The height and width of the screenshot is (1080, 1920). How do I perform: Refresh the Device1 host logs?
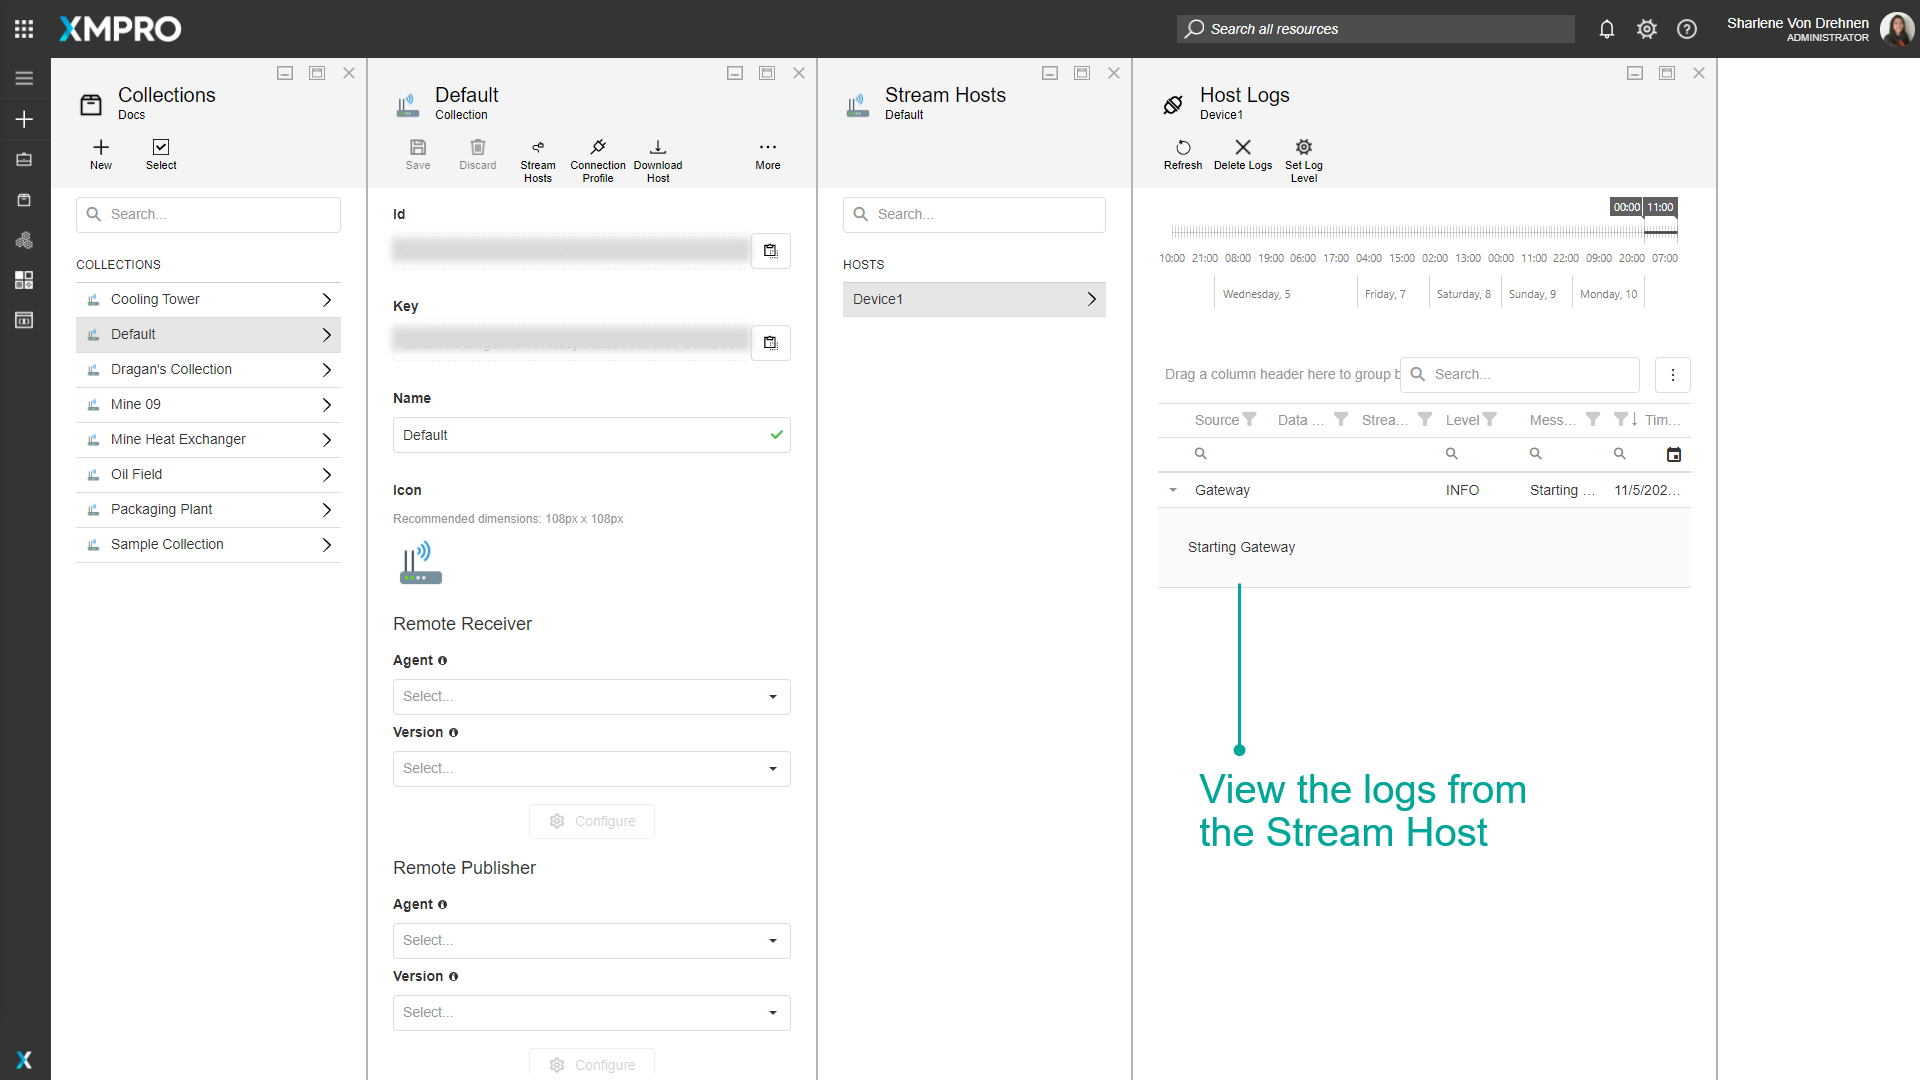click(x=1183, y=158)
